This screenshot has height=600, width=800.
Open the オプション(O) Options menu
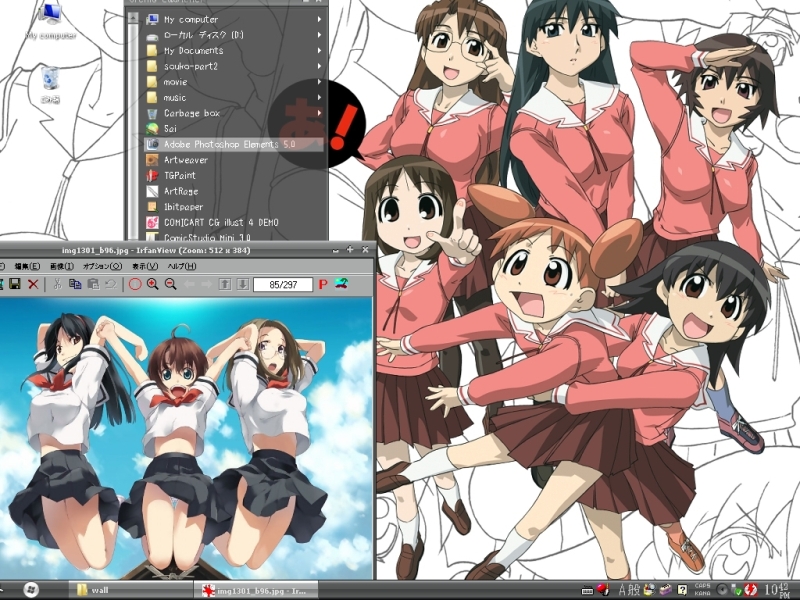[103, 266]
